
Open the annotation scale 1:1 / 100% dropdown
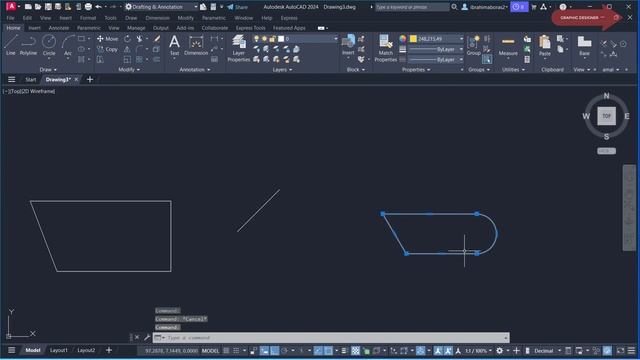point(478,351)
